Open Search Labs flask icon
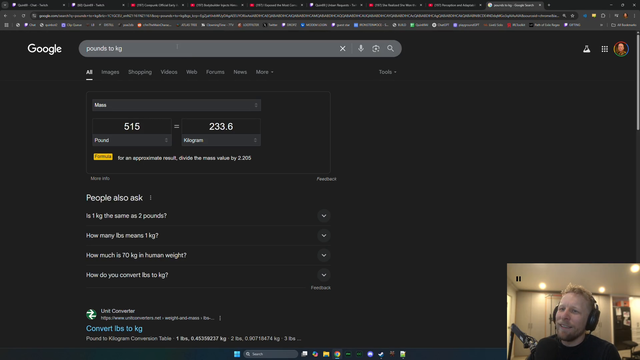This screenshot has height=360, width=640. point(587,49)
